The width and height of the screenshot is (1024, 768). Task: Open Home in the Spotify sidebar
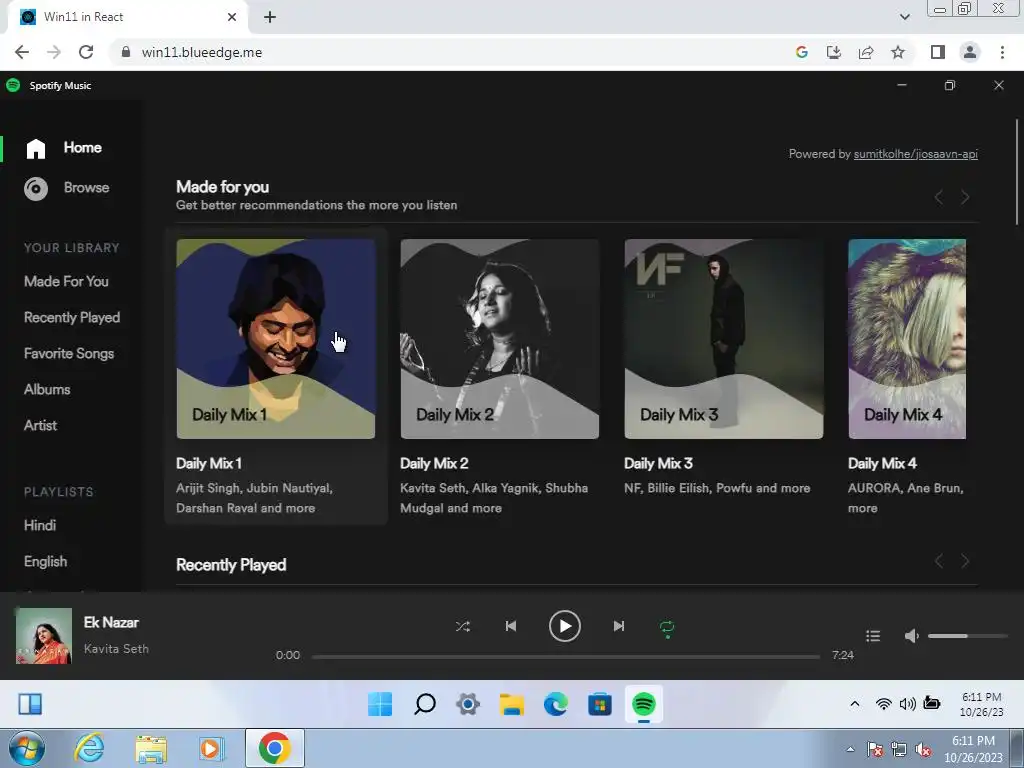click(x=82, y=148)
